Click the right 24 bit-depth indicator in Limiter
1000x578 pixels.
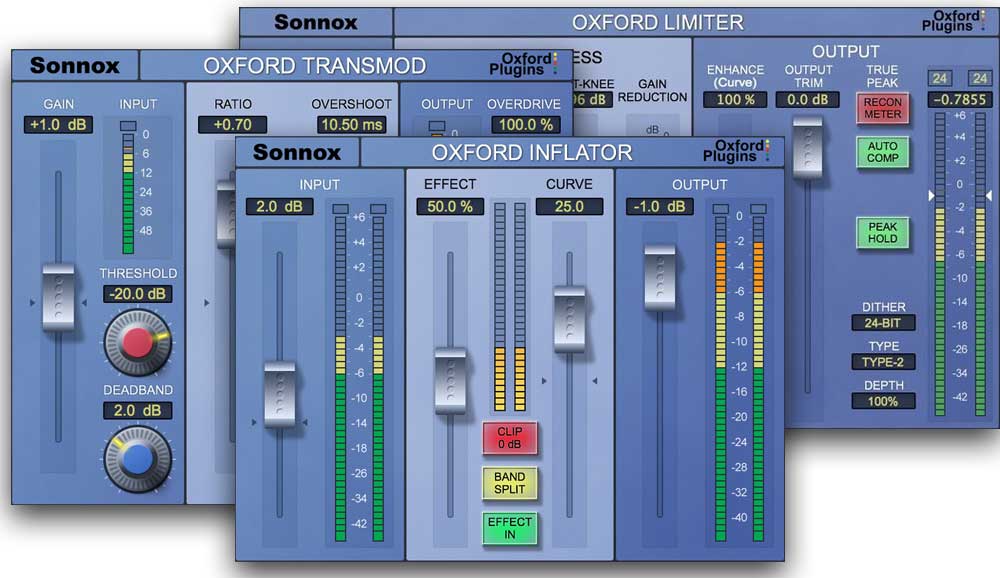[x=980, y=78]
